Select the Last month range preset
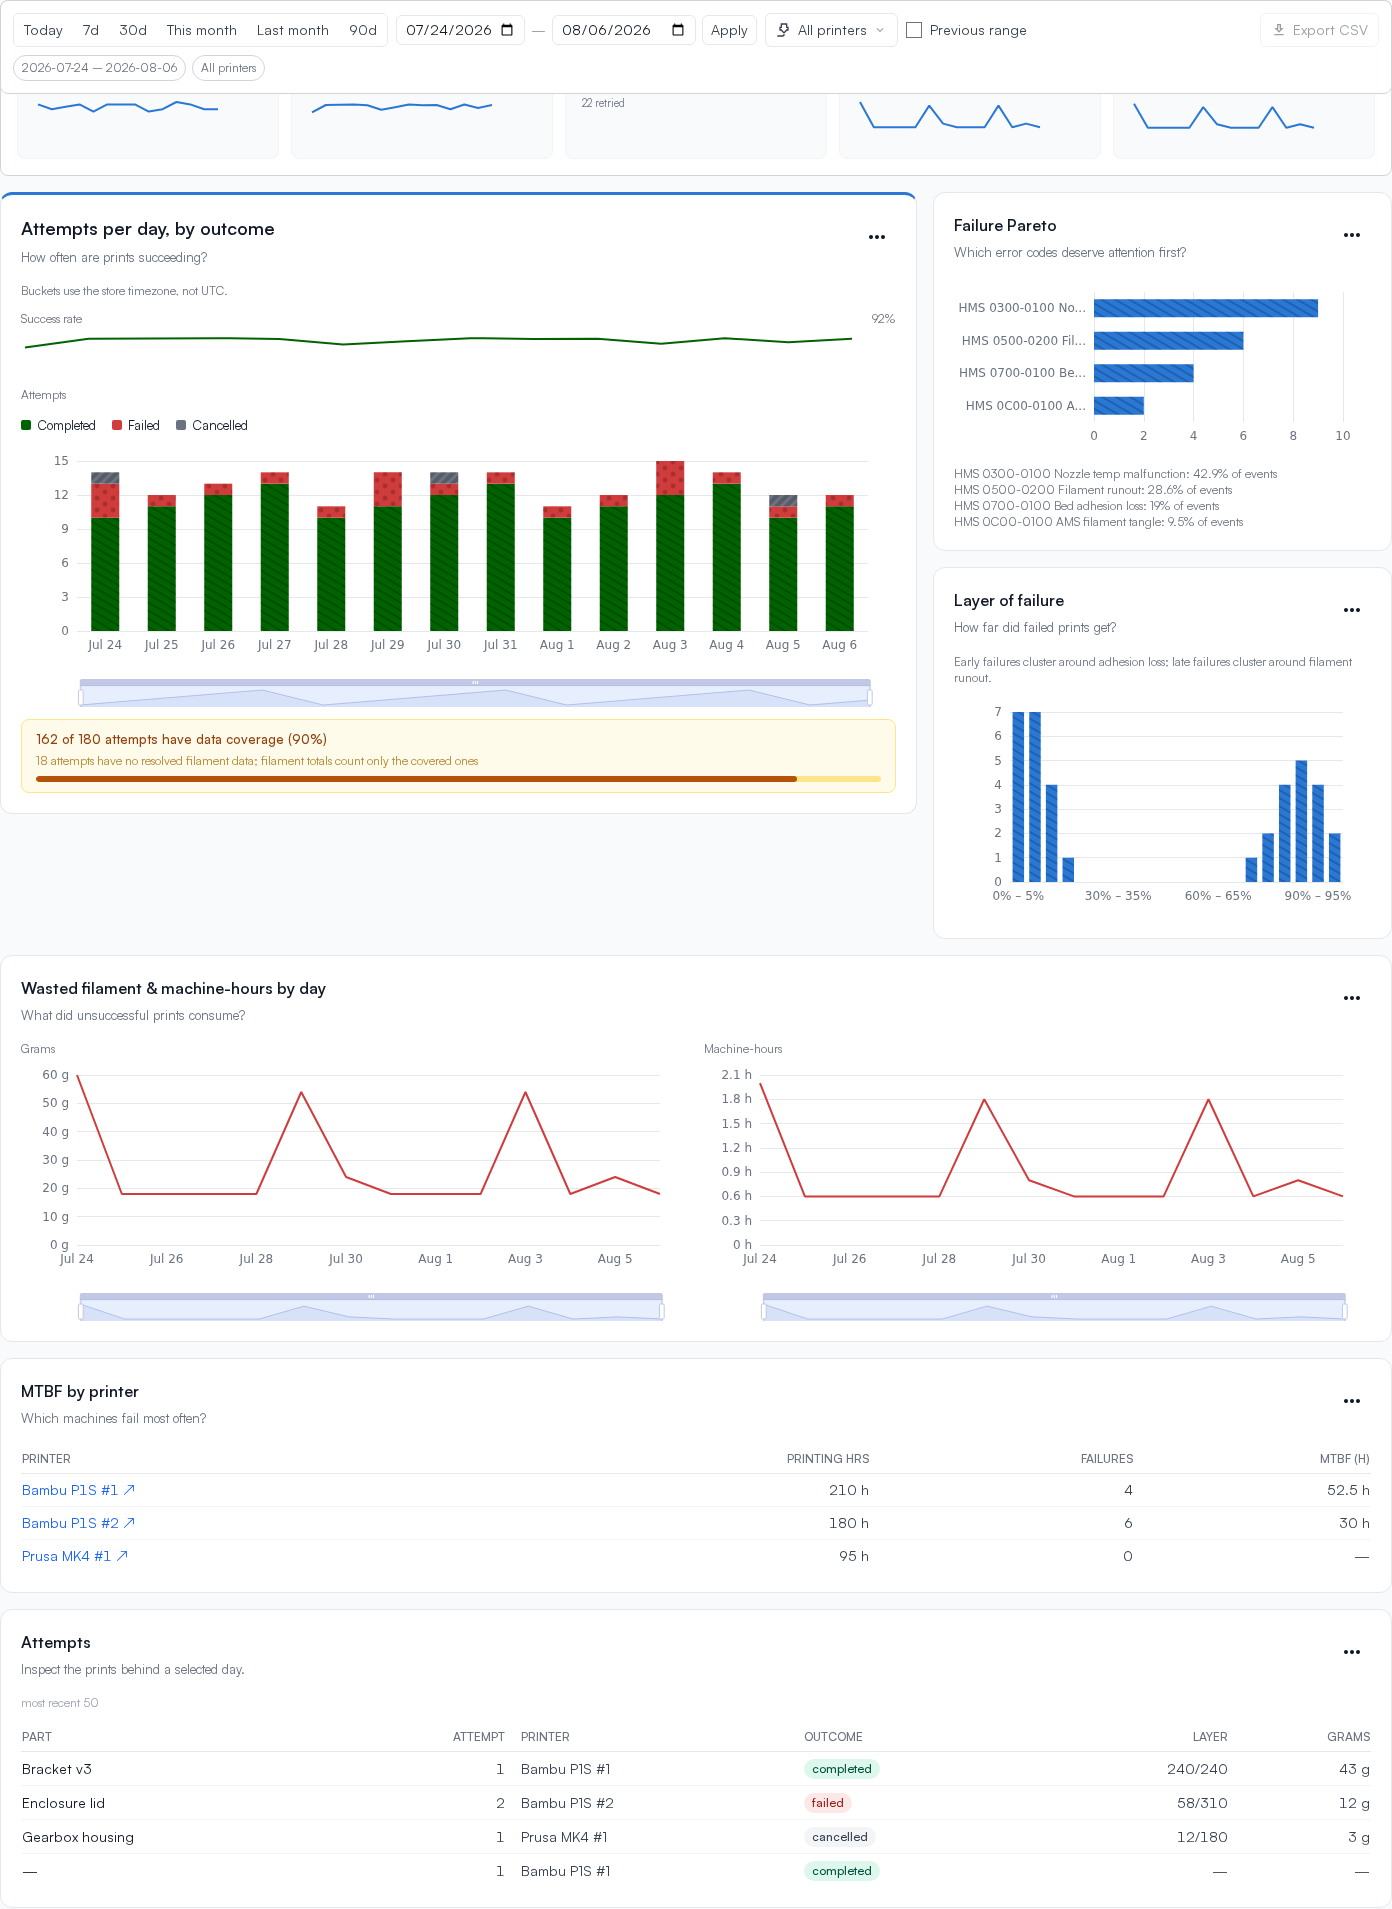Viewport: 1392px width, 1909px height. click(x=293, y=30)
